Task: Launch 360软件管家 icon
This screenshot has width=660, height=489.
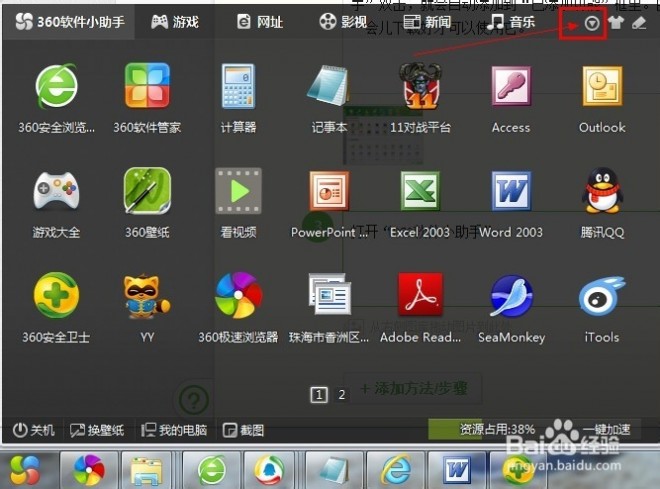Action: point(147,85)
